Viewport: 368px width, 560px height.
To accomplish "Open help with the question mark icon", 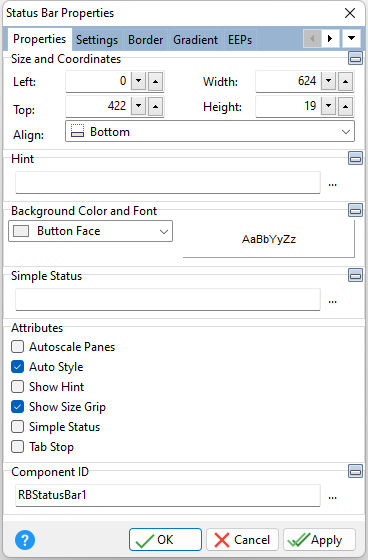I will 25,540.
